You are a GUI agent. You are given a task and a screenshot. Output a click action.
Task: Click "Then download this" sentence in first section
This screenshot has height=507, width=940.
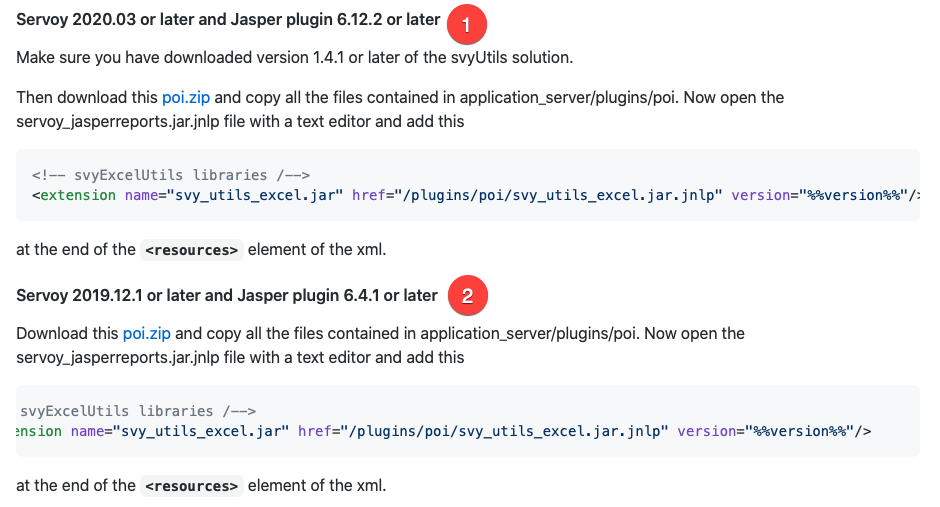coord(88,98)
